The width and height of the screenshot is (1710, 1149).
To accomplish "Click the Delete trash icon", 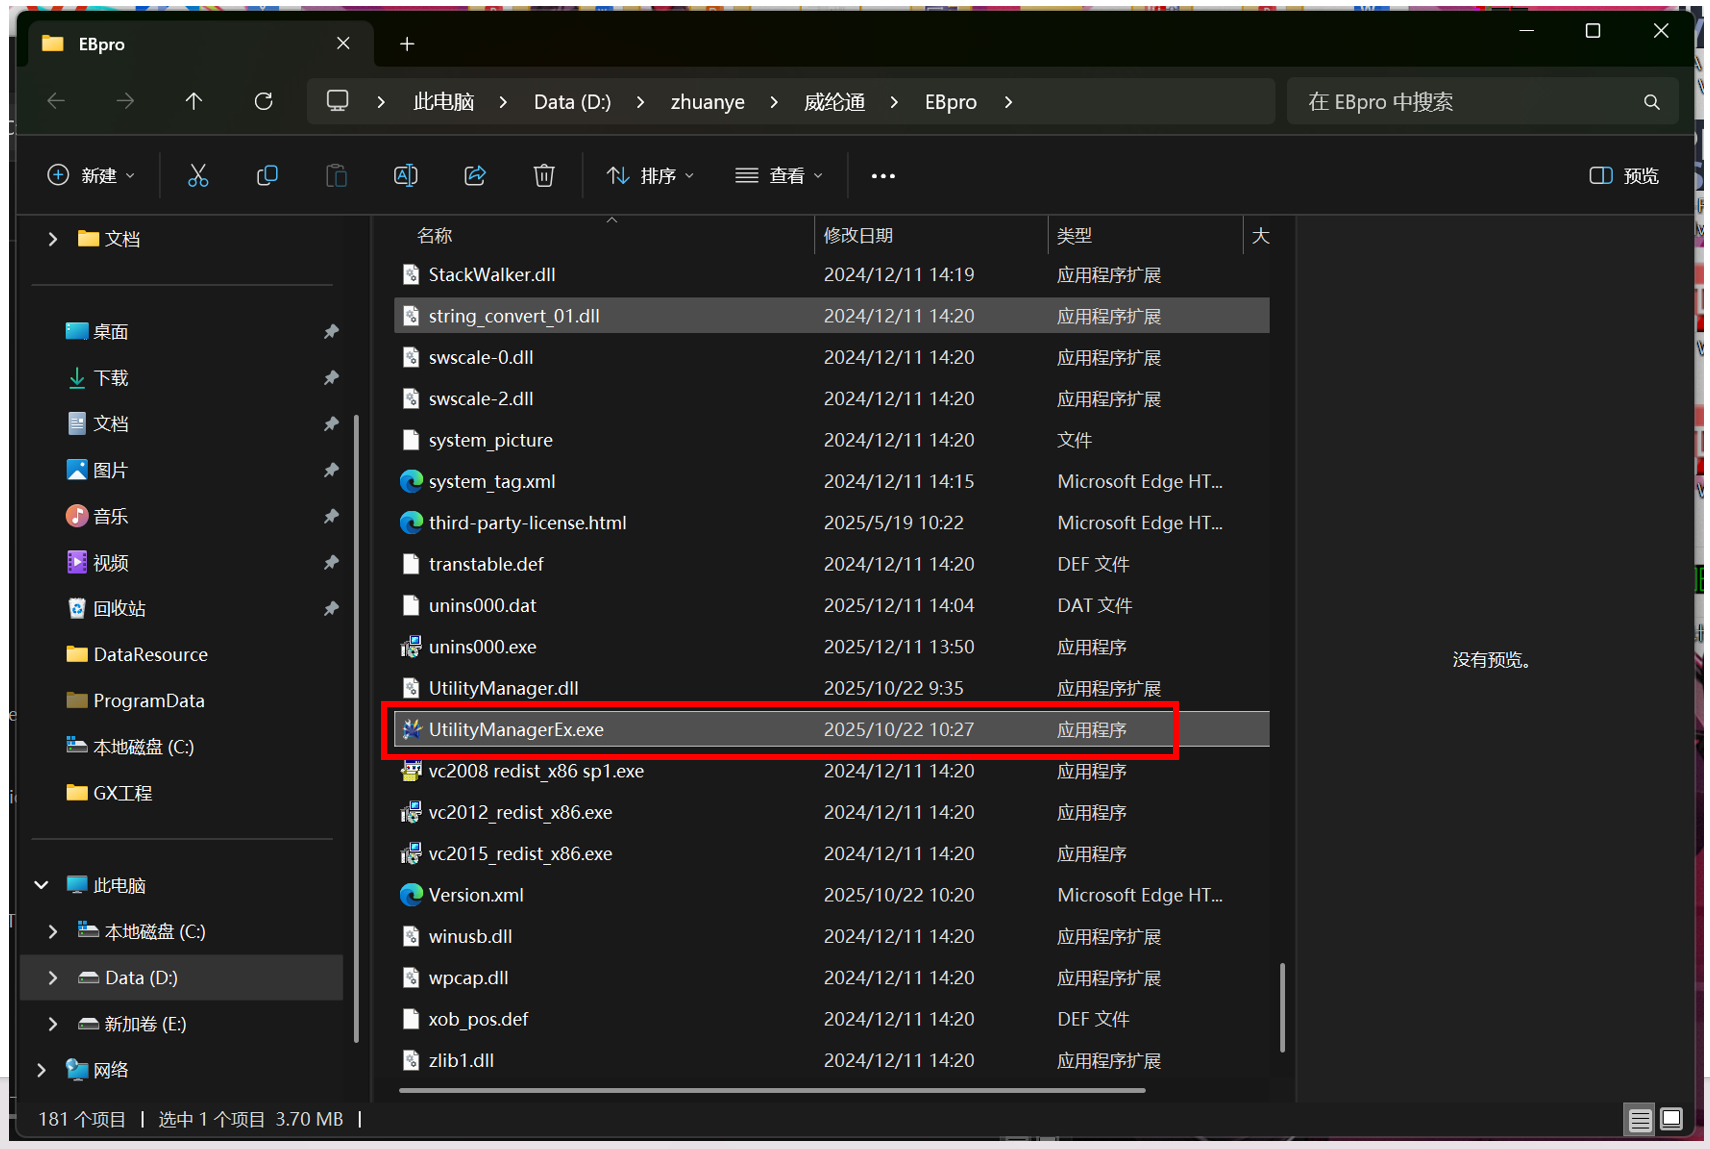I will [x=544, y=176].
